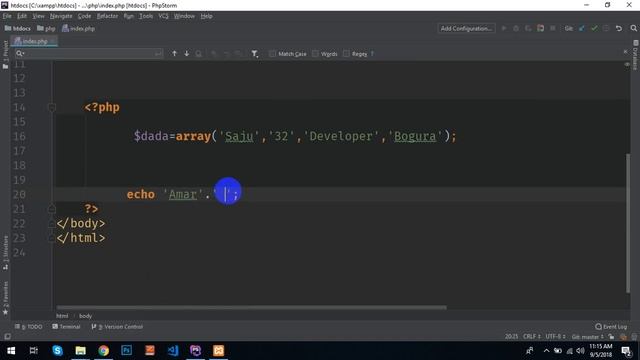Viewport: 640px width, 360px height.
Task: Enable the Regex checkbox
Action: [x=346, y=53]
